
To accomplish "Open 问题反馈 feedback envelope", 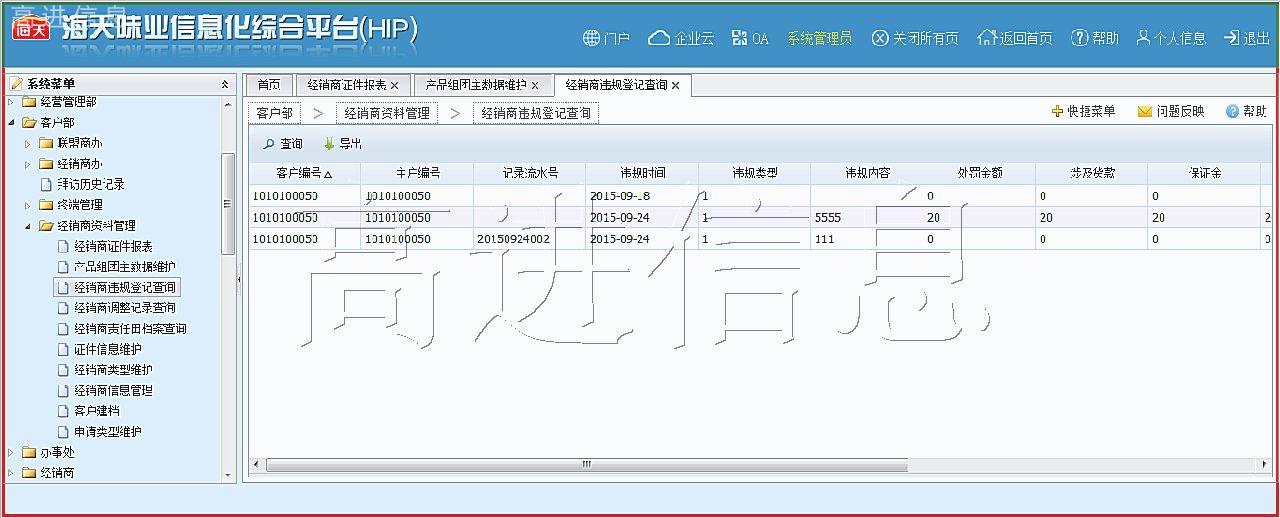I will point(1170,112).
